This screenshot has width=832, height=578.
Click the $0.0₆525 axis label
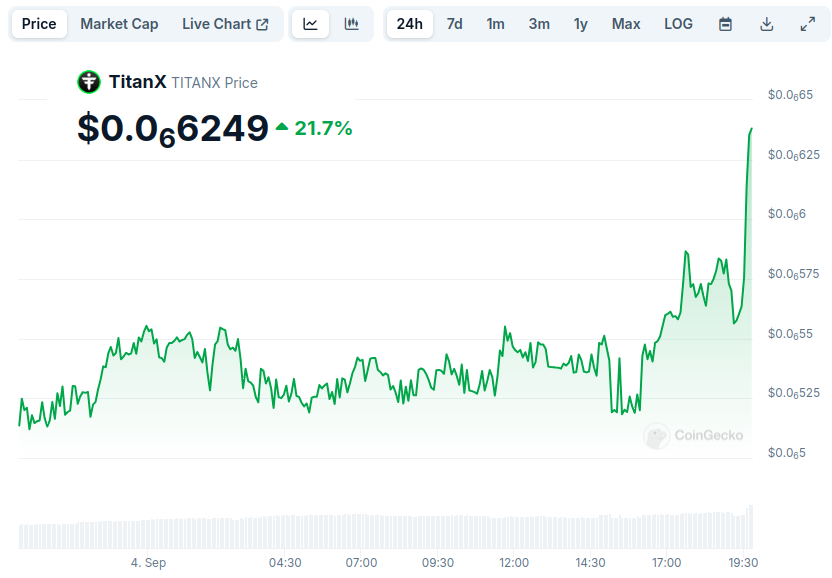[794, 393]
